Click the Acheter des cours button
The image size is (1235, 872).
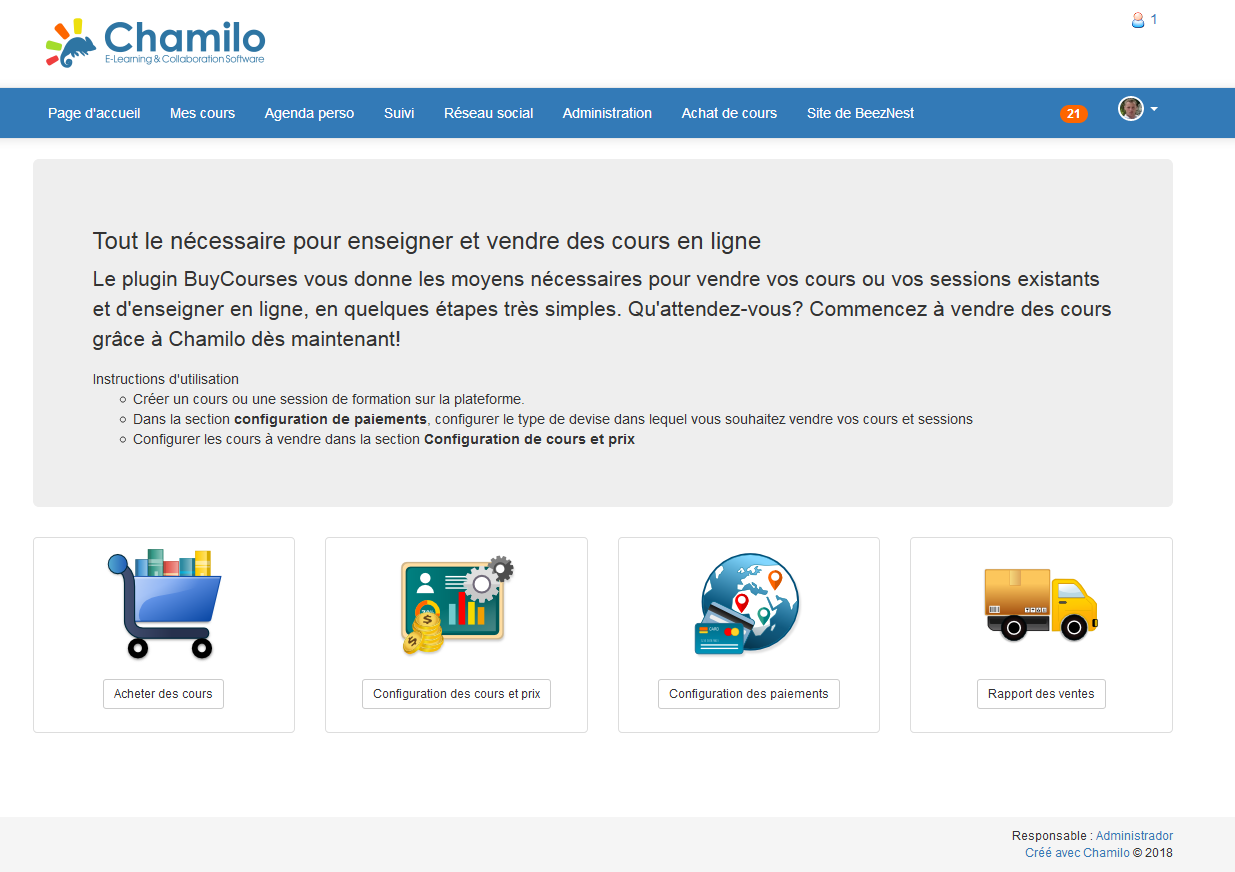(163, 693)
